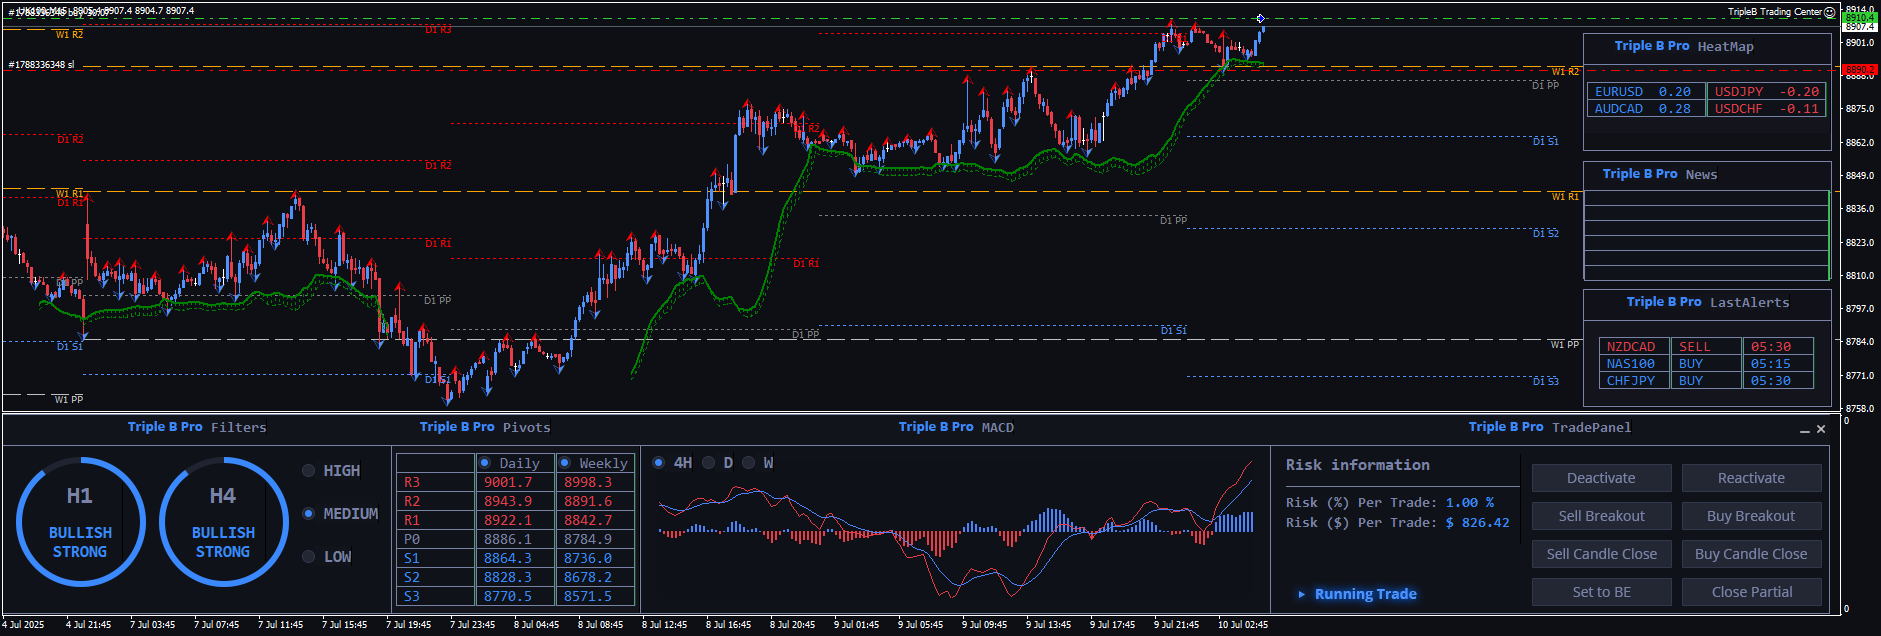The height and width of the screenshot is (636, 1881).
Task: Click the current price diamond marker on chart
Action: point(1260,19)
